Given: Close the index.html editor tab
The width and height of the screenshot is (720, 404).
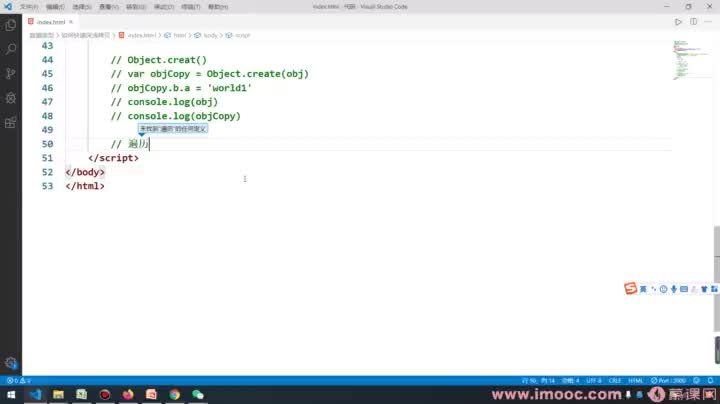Looking at the screenshot, I should pos(71,22).
